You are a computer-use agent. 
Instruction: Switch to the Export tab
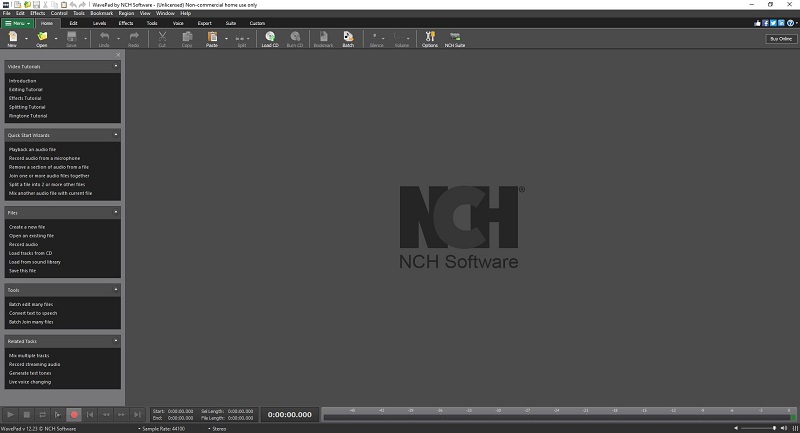[205, 23]
